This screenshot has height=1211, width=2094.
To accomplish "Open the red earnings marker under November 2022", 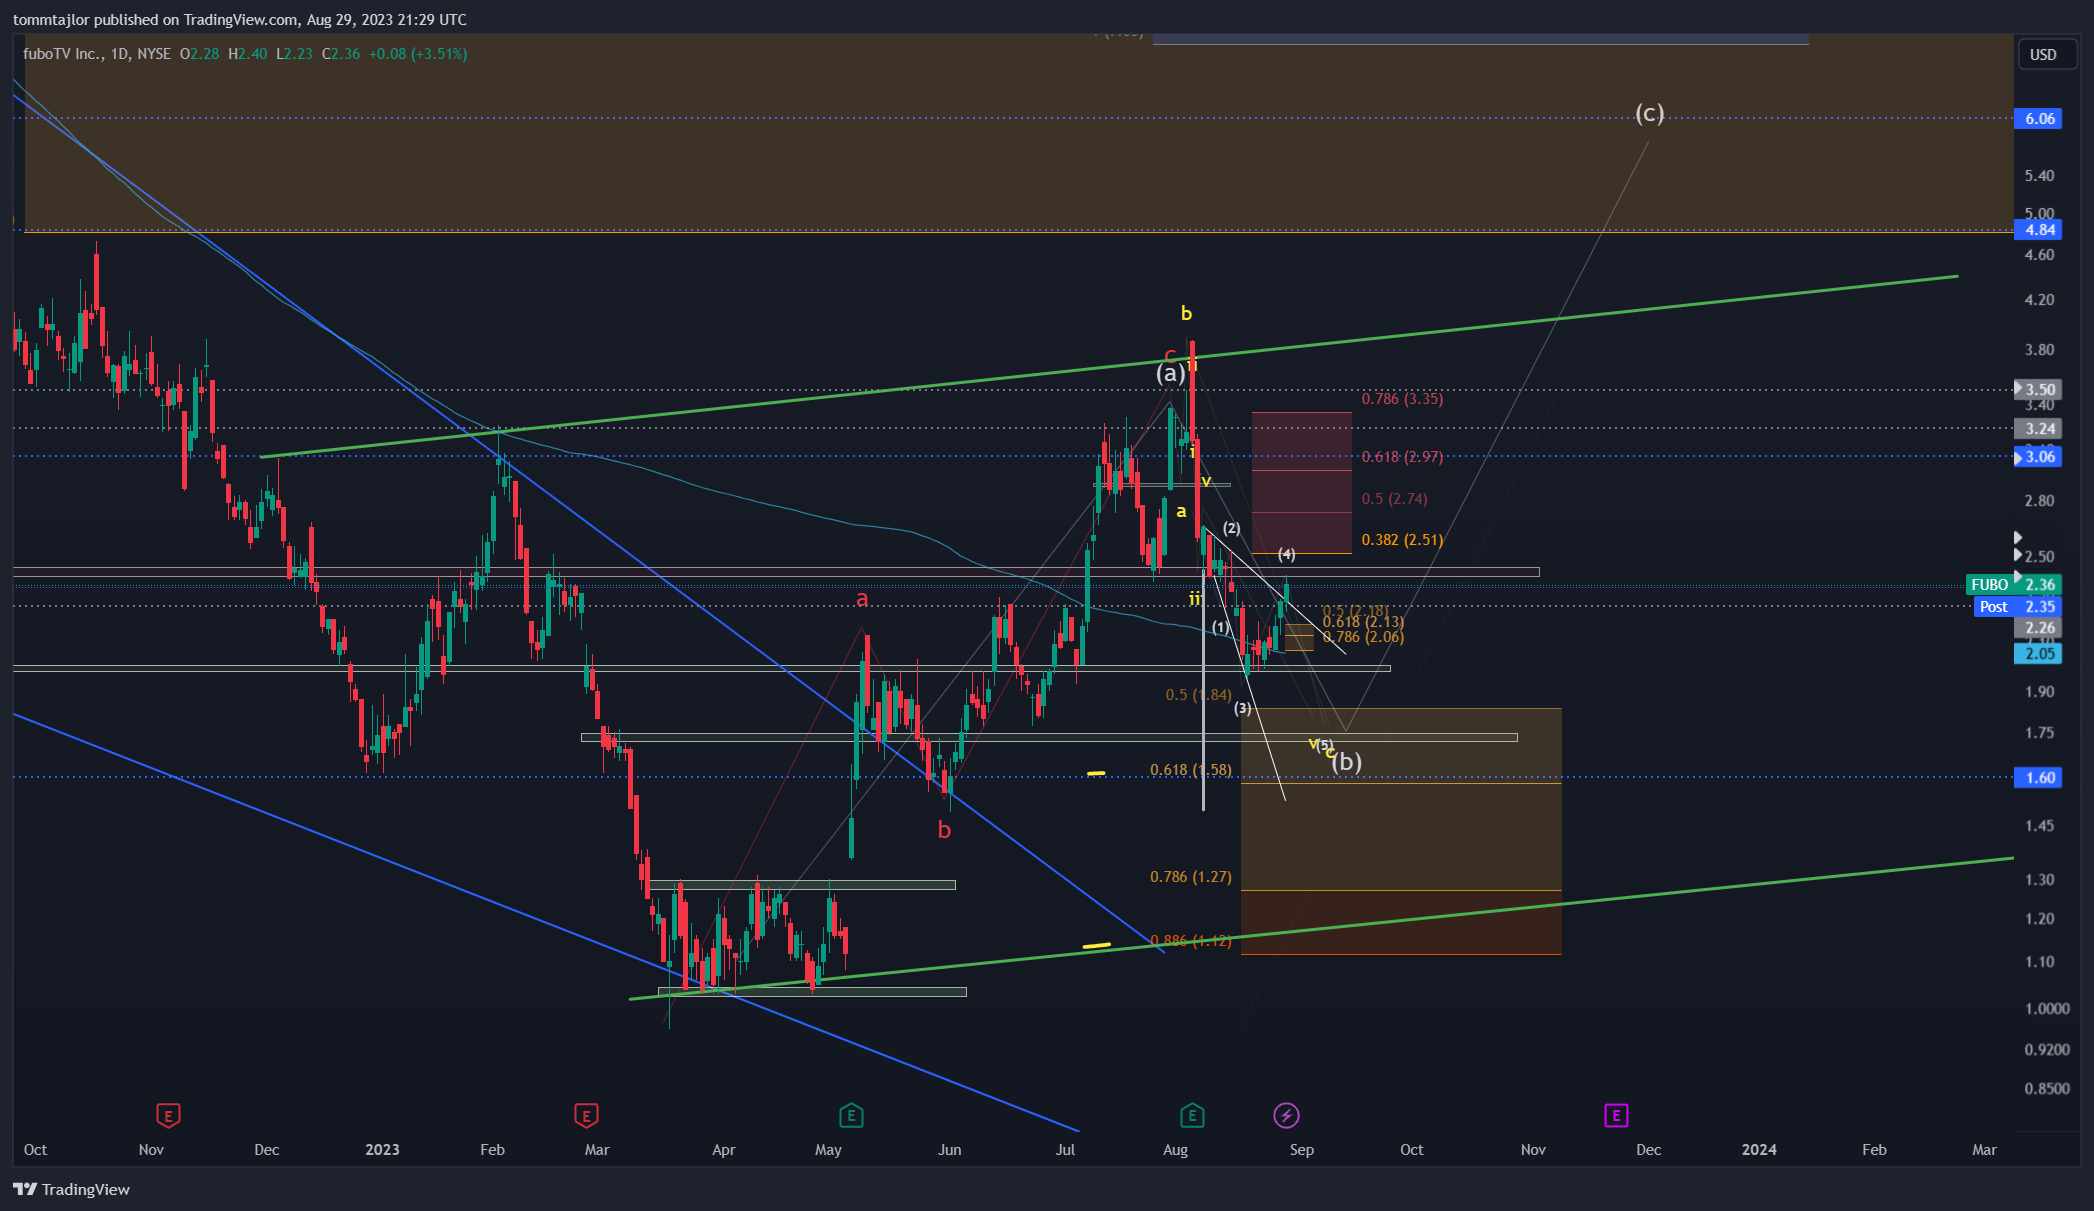I will point(168,1115).
